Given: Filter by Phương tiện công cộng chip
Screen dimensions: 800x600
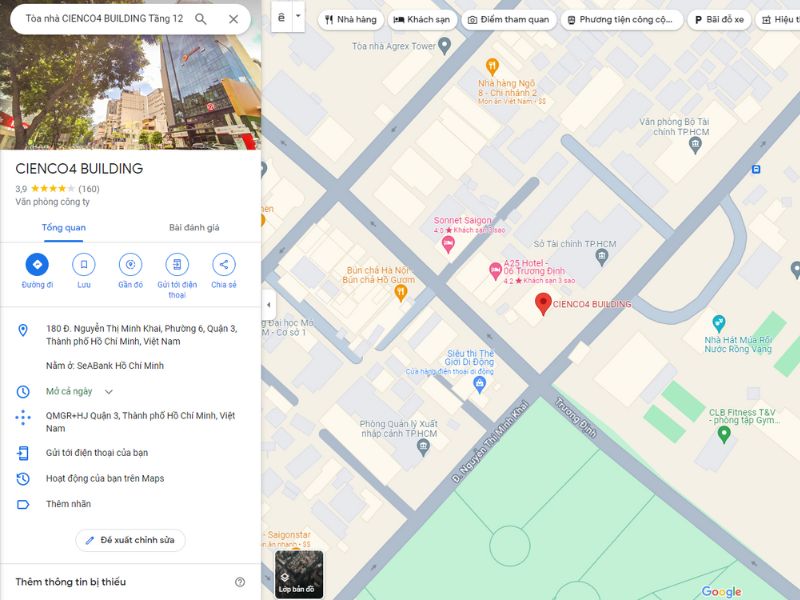Looking at the screenshot, I should click(621, 20).
